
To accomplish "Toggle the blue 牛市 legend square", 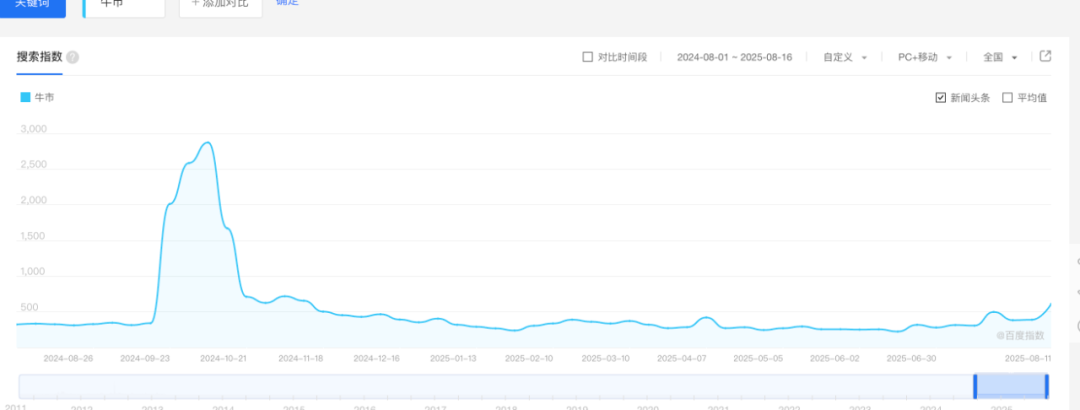I will point(25,98).
